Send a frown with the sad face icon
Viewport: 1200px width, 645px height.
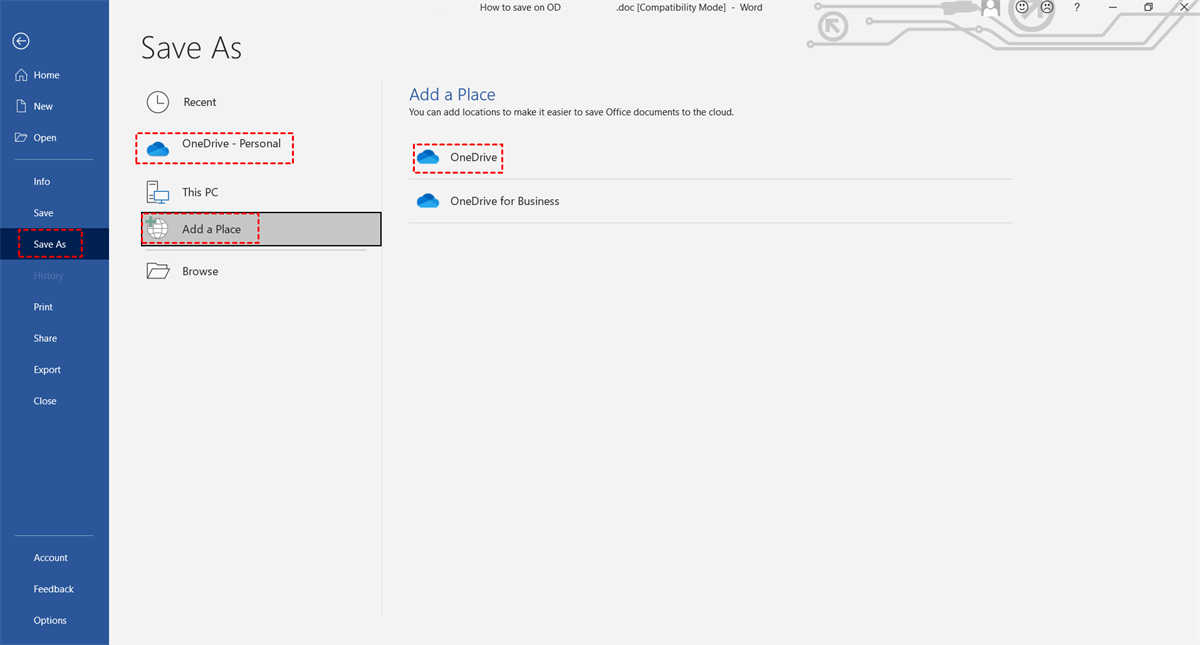[x=1047, y=7]
